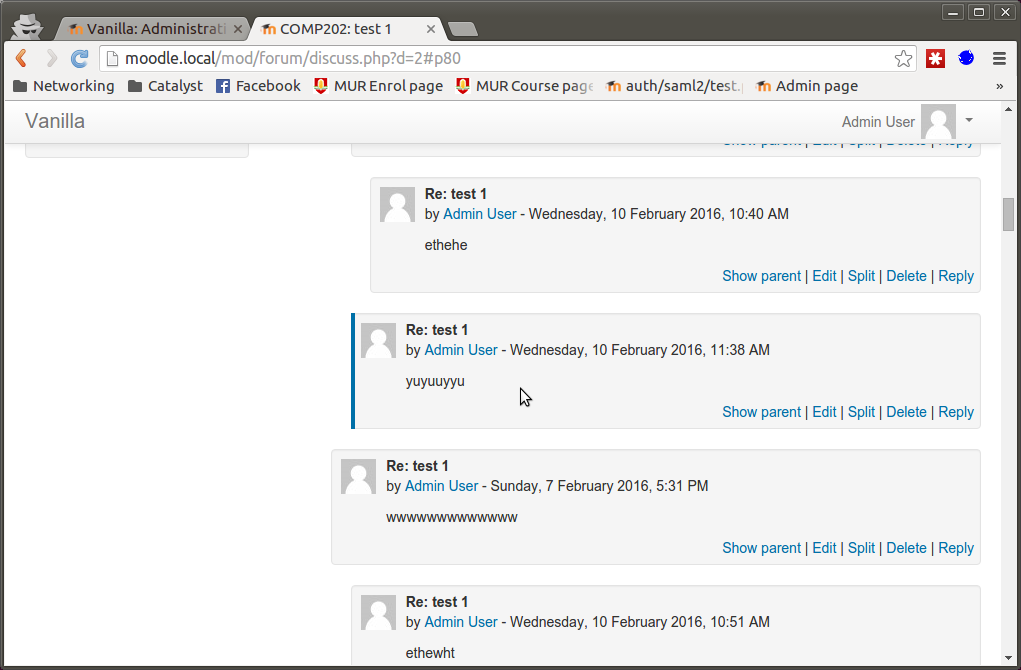The width and height of the screenshot is (1021, 670).
Task: Click the incognito spy icon
Action: 27,27
